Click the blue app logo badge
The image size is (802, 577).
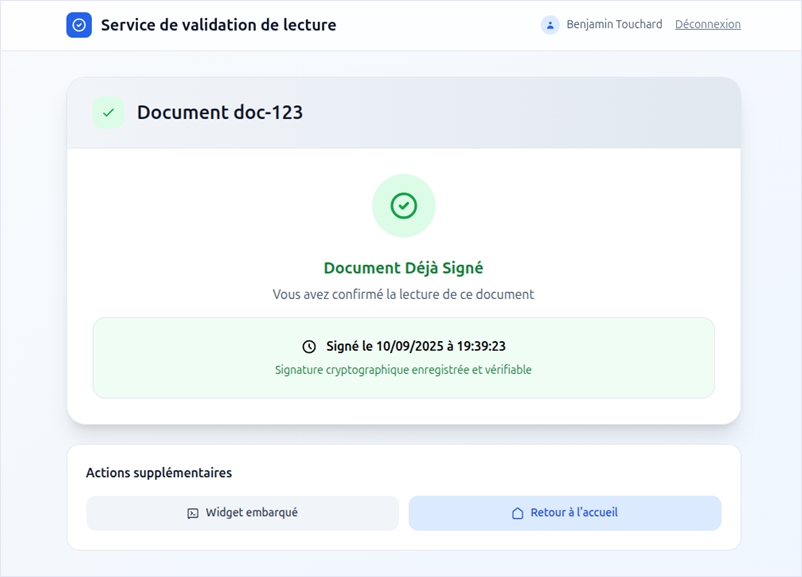click(x=79, y=25)
